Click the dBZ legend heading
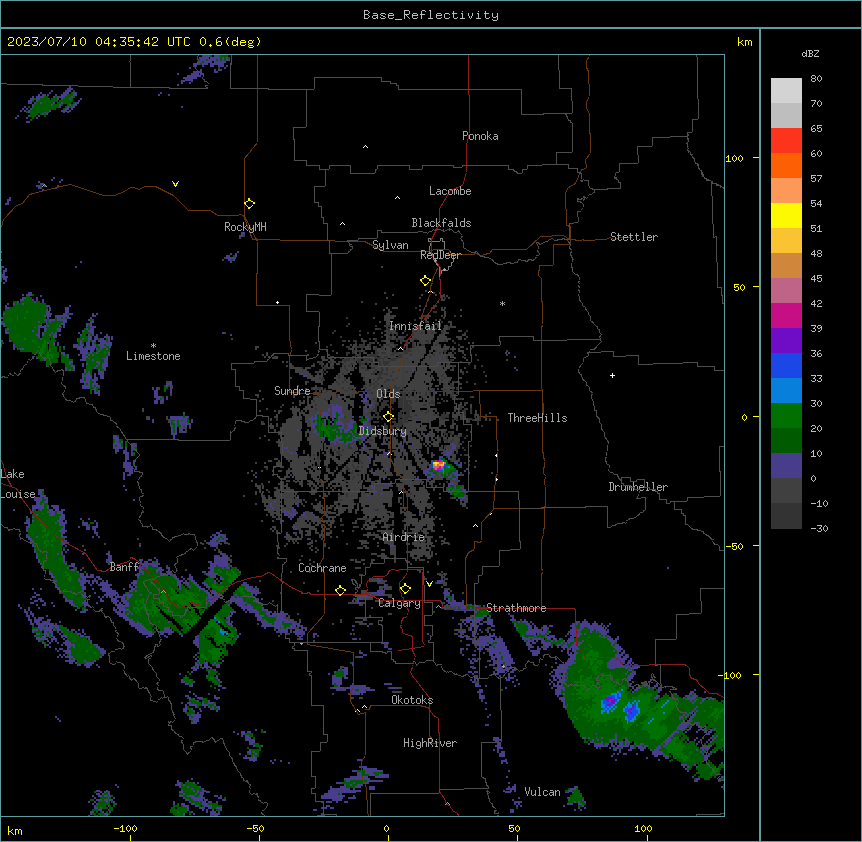 pyautogui.click(x=810, y=53)
